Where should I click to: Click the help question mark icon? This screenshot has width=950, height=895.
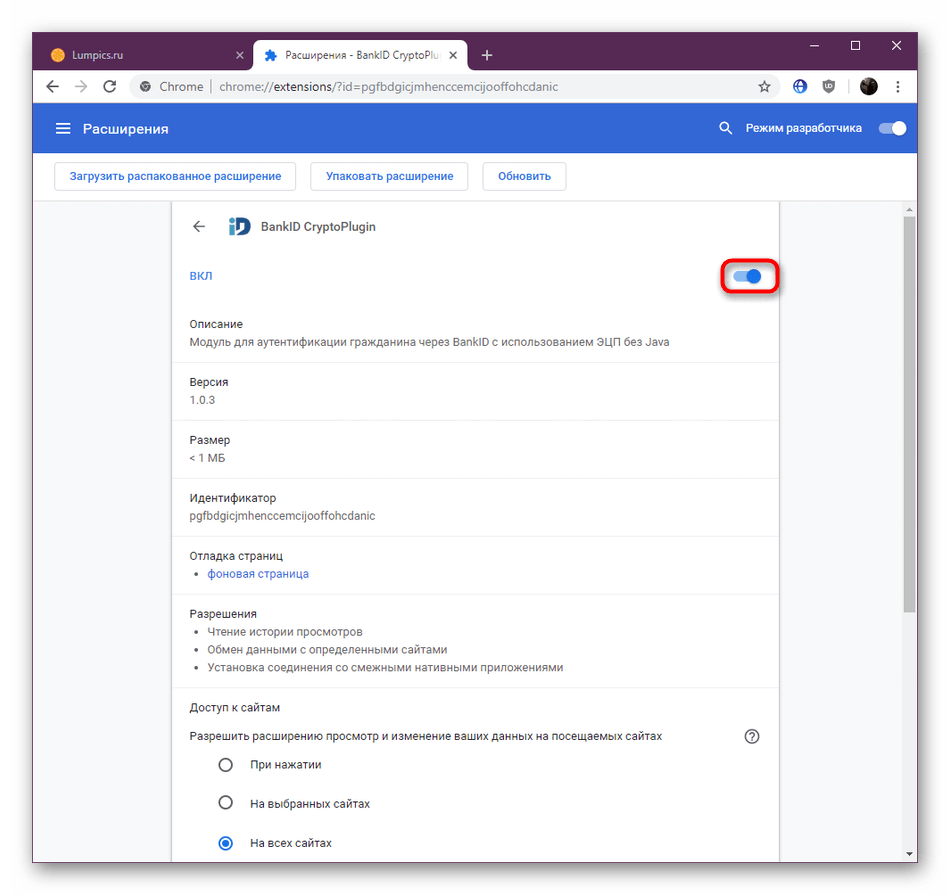[752, 737]
